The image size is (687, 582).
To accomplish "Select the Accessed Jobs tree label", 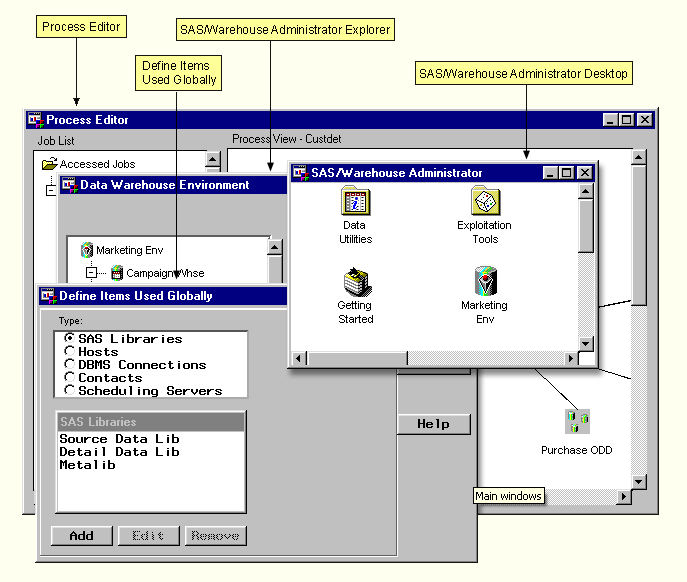I will pyautogui.click(x=97, y=164).
